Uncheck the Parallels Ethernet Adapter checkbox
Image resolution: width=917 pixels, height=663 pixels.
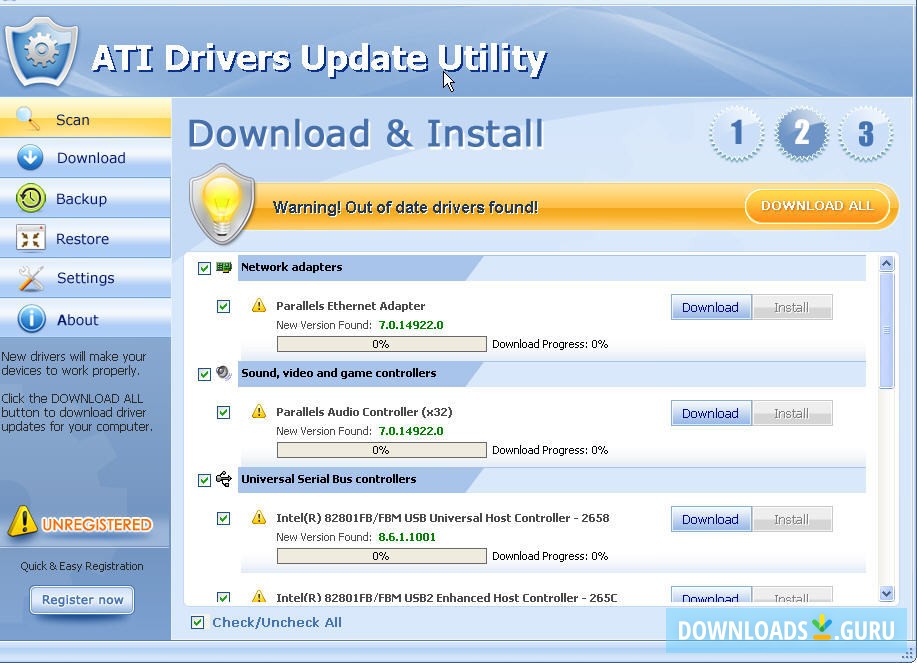223,307
